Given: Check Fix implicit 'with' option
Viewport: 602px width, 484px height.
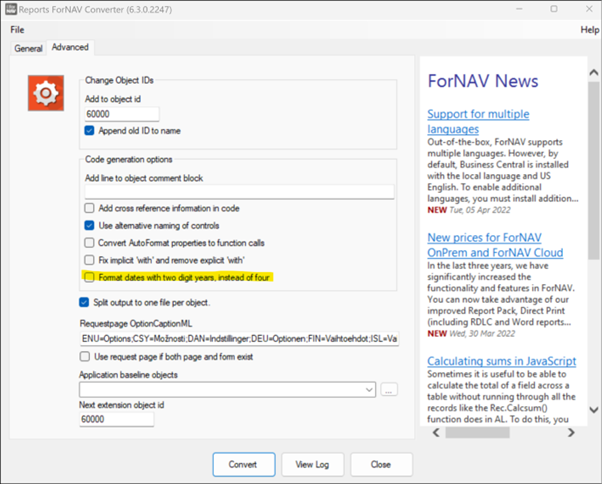Looking at the screenshot, I should coord(89,260).
